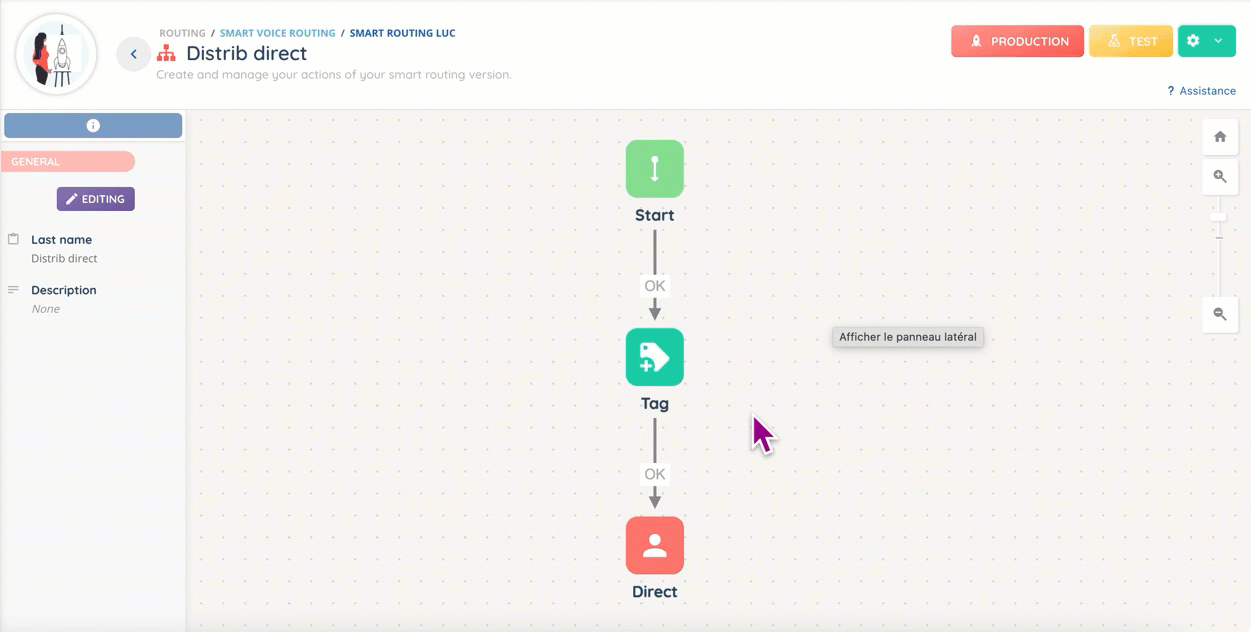The height and width of the screenshot is (632, 1251).
Task: Open the Smart Routing Luc breadcrumb
Action: (x=402, y=33)
